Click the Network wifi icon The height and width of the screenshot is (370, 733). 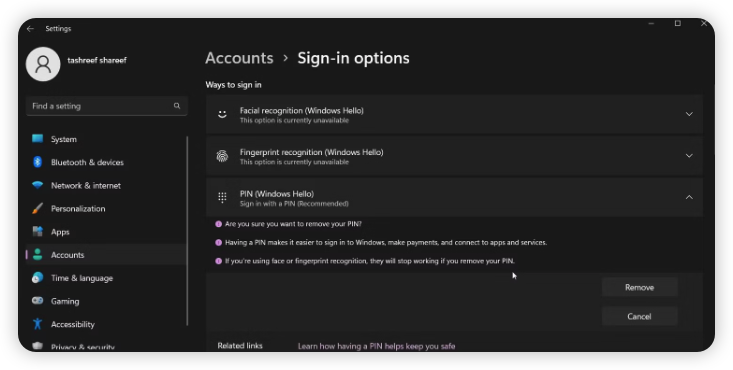pyautogui.click(x=37, y=185)
